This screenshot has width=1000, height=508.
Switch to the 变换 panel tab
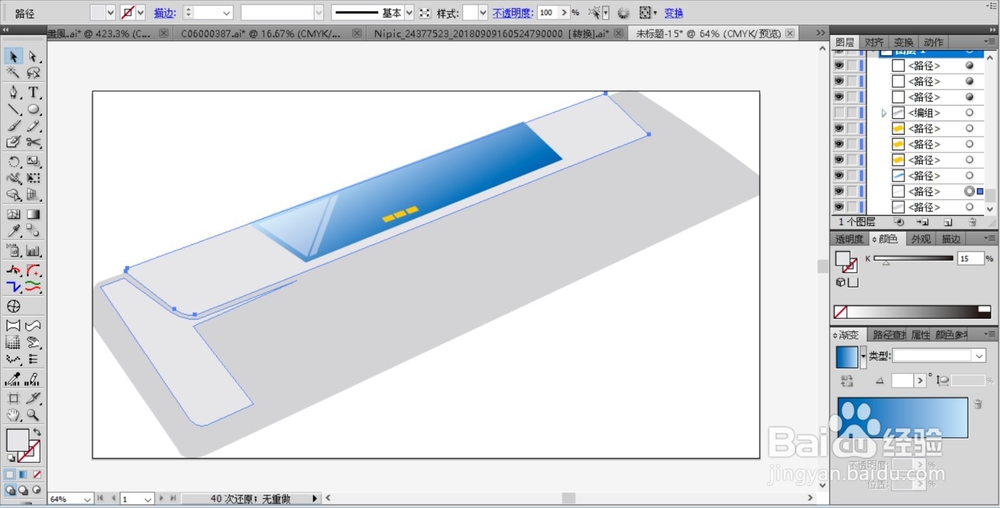point(903,42)
